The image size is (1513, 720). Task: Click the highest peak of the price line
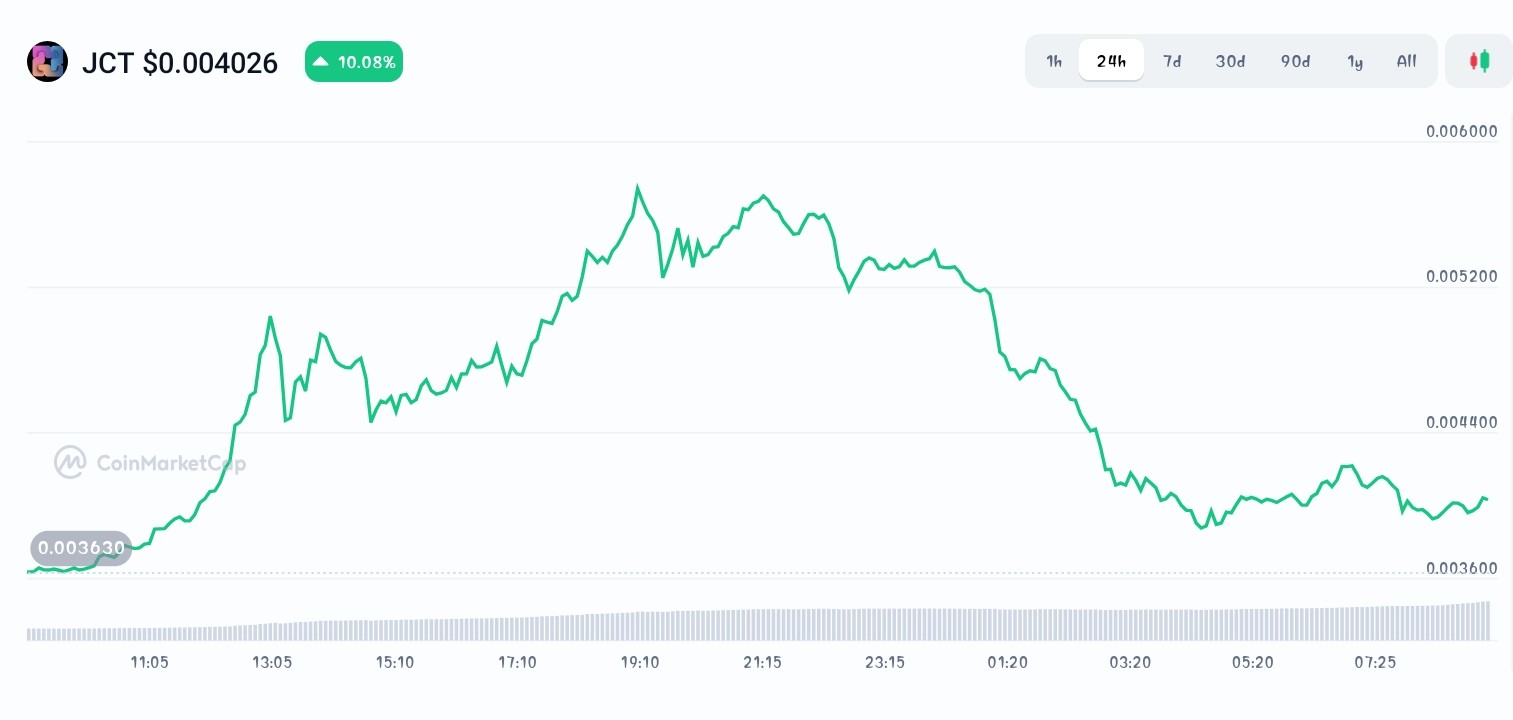[x=638, y=187]
